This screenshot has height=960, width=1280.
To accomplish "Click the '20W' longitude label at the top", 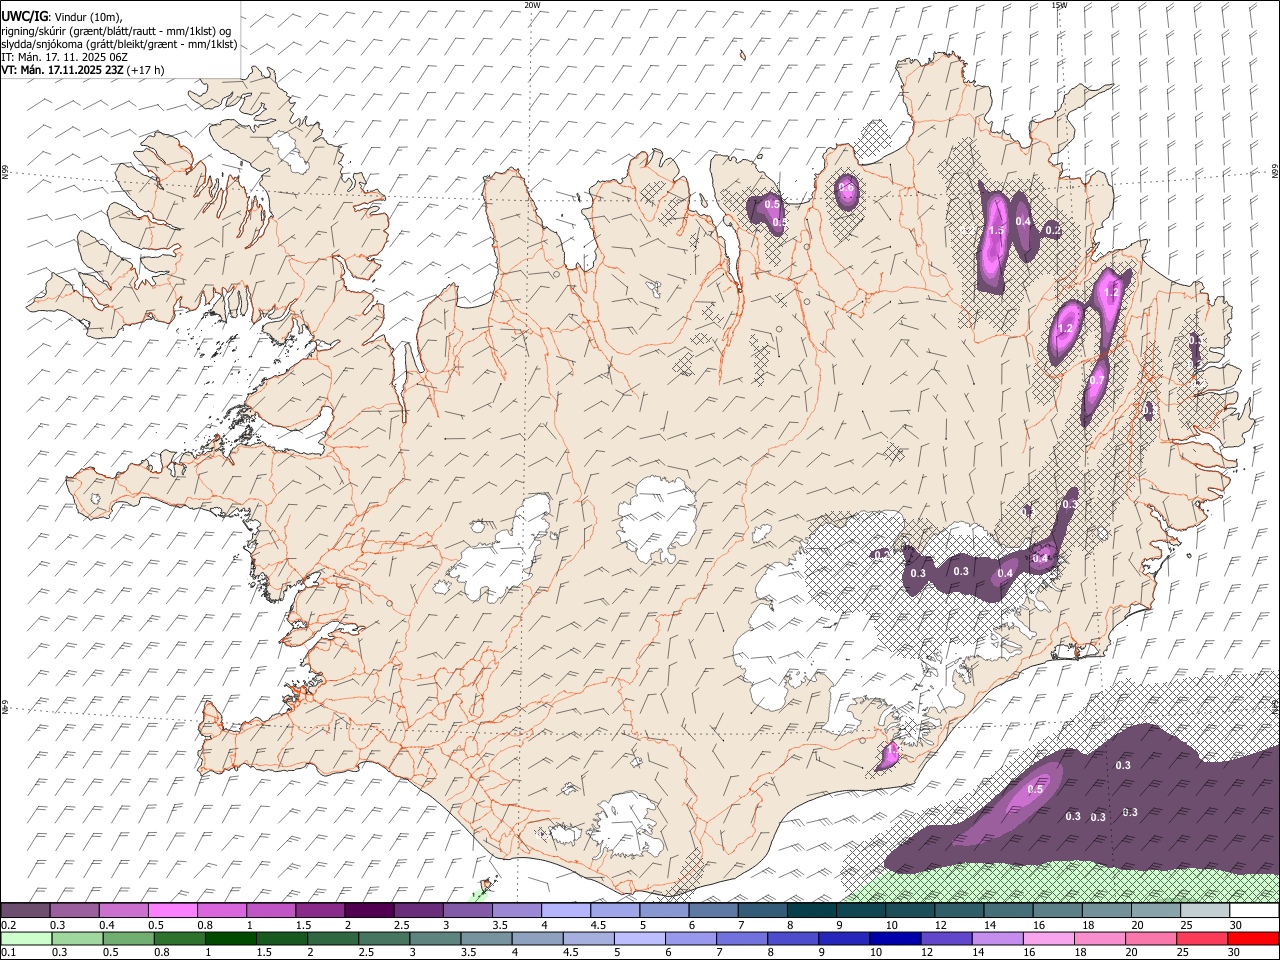I will (533, 5).
